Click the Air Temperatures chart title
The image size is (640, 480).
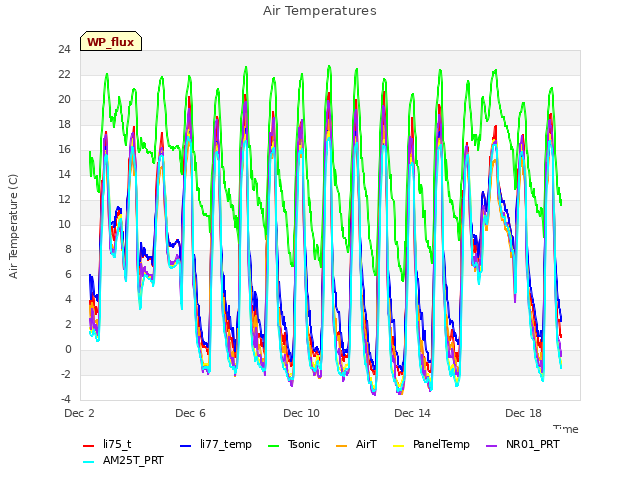(320, 11)
